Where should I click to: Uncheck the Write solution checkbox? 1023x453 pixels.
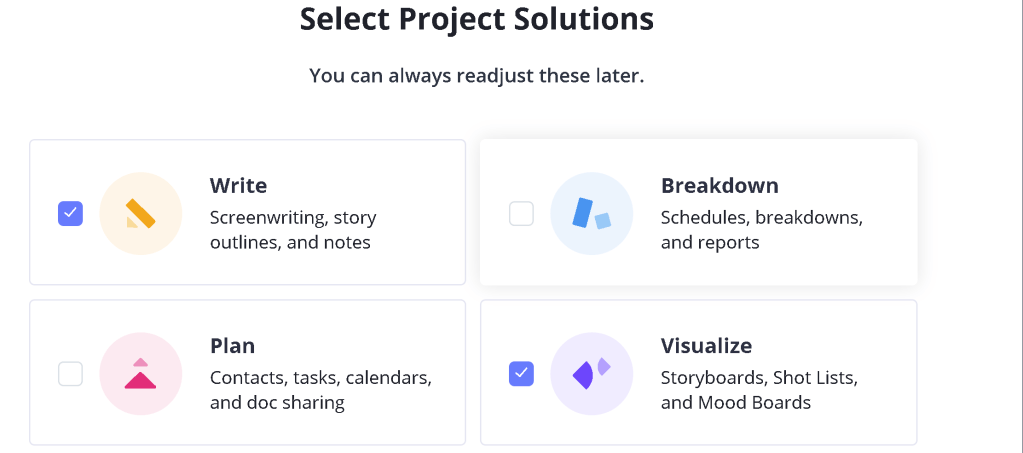click(x=70, y=213)
